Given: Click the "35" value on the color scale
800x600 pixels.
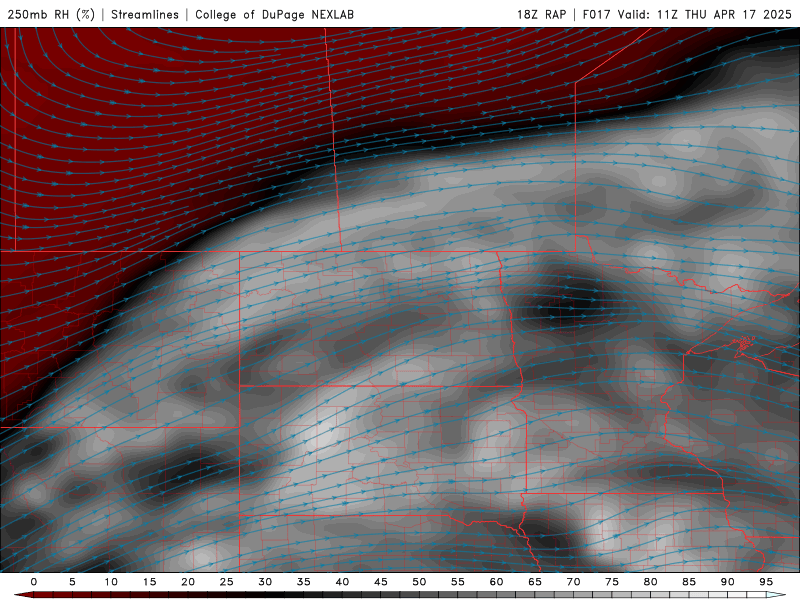Looking at the screenshot, I should tap(304, 582).
